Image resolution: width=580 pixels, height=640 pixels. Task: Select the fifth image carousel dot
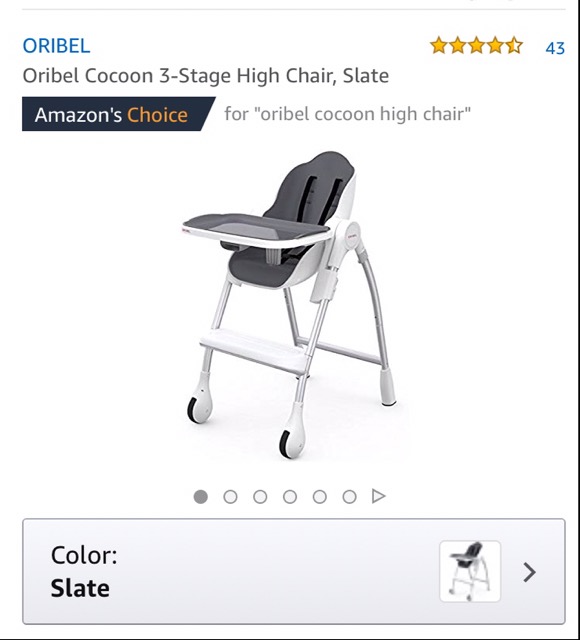tap(320, 497)
